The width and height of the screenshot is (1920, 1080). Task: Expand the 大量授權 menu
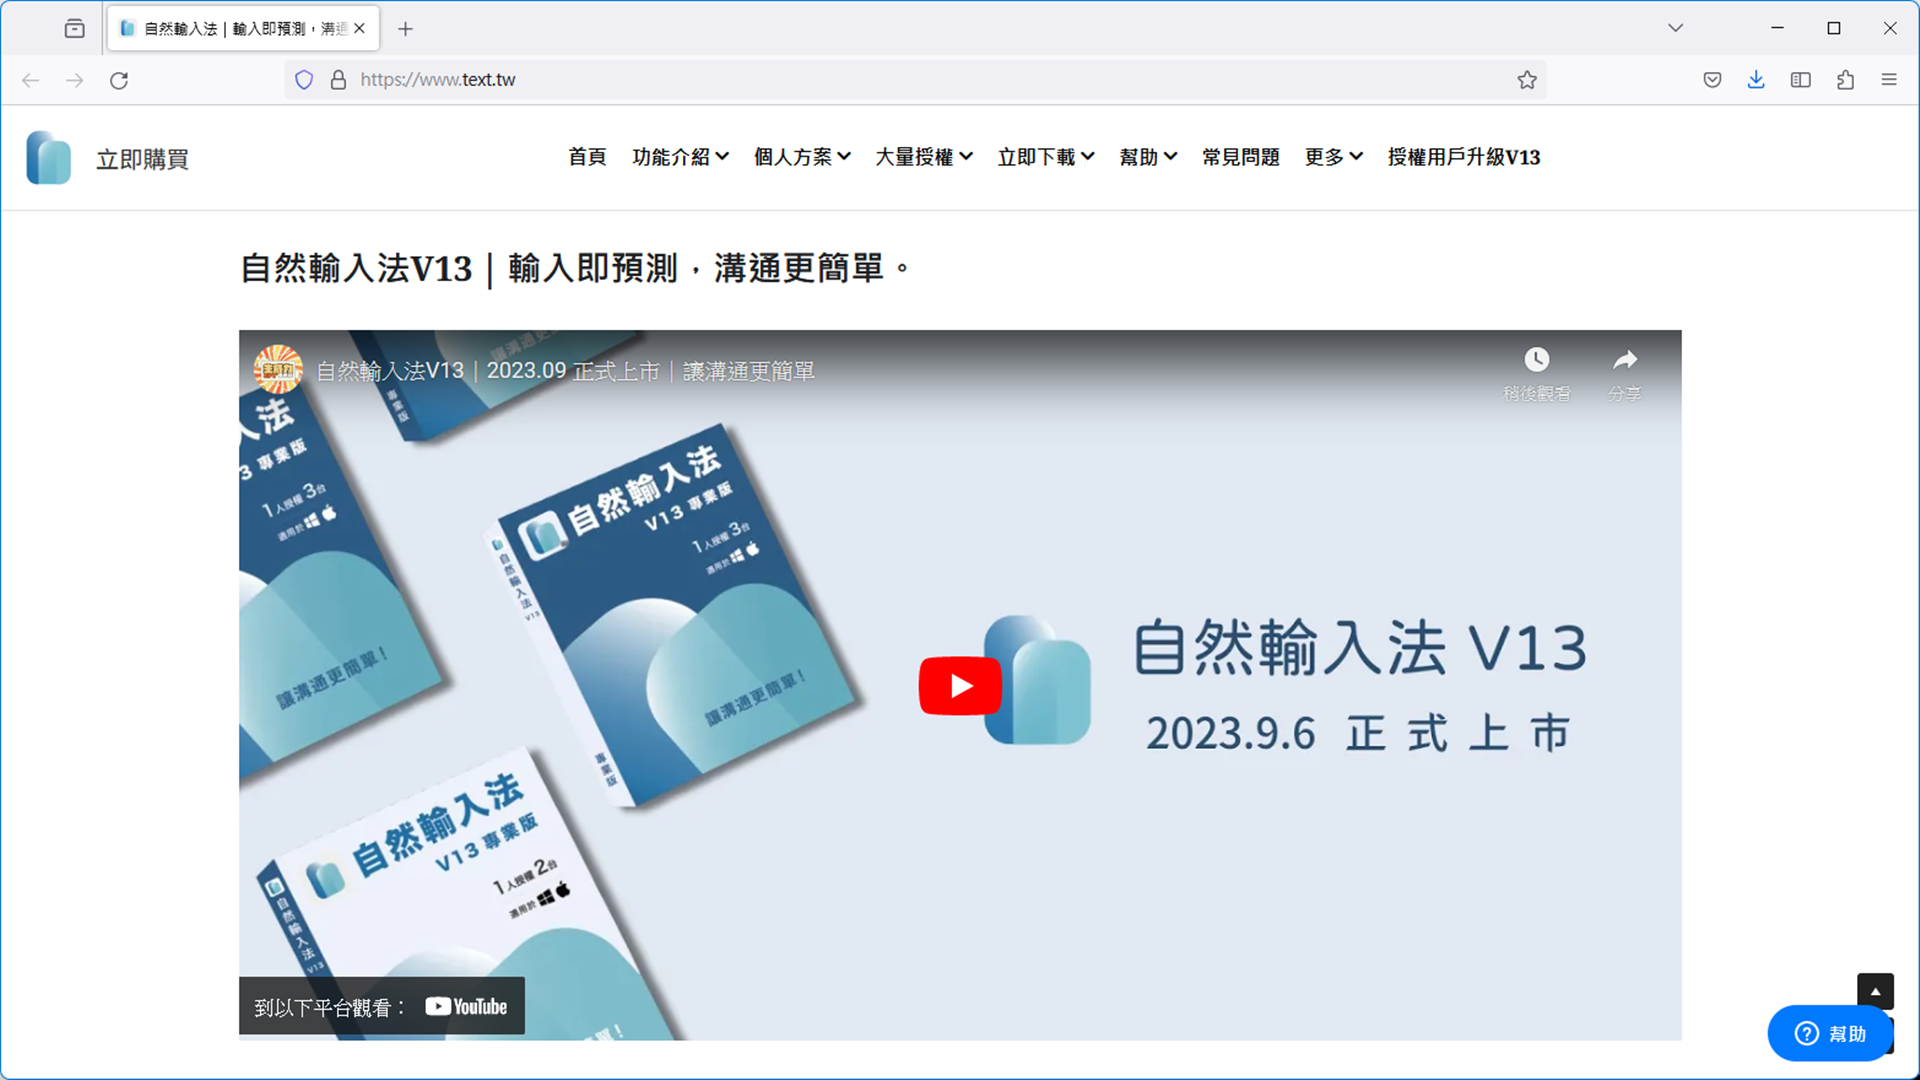pos(924,157)
